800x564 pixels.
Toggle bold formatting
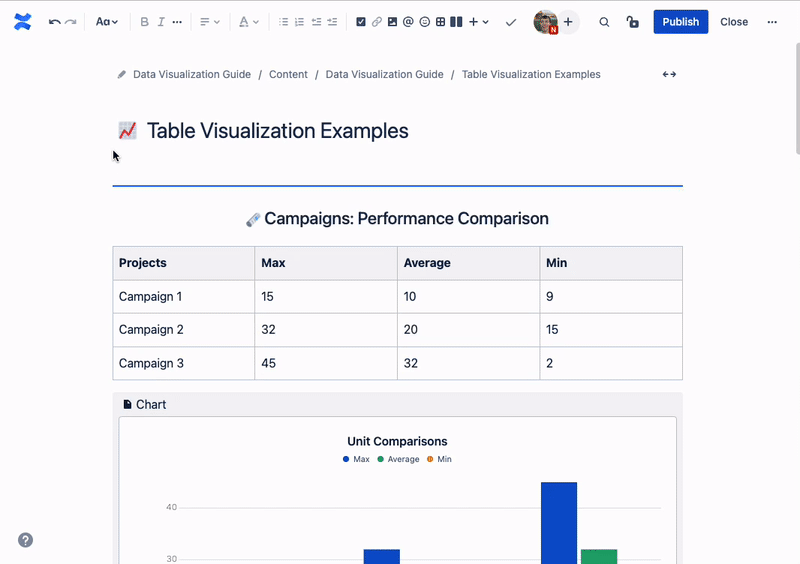(144, 22)
